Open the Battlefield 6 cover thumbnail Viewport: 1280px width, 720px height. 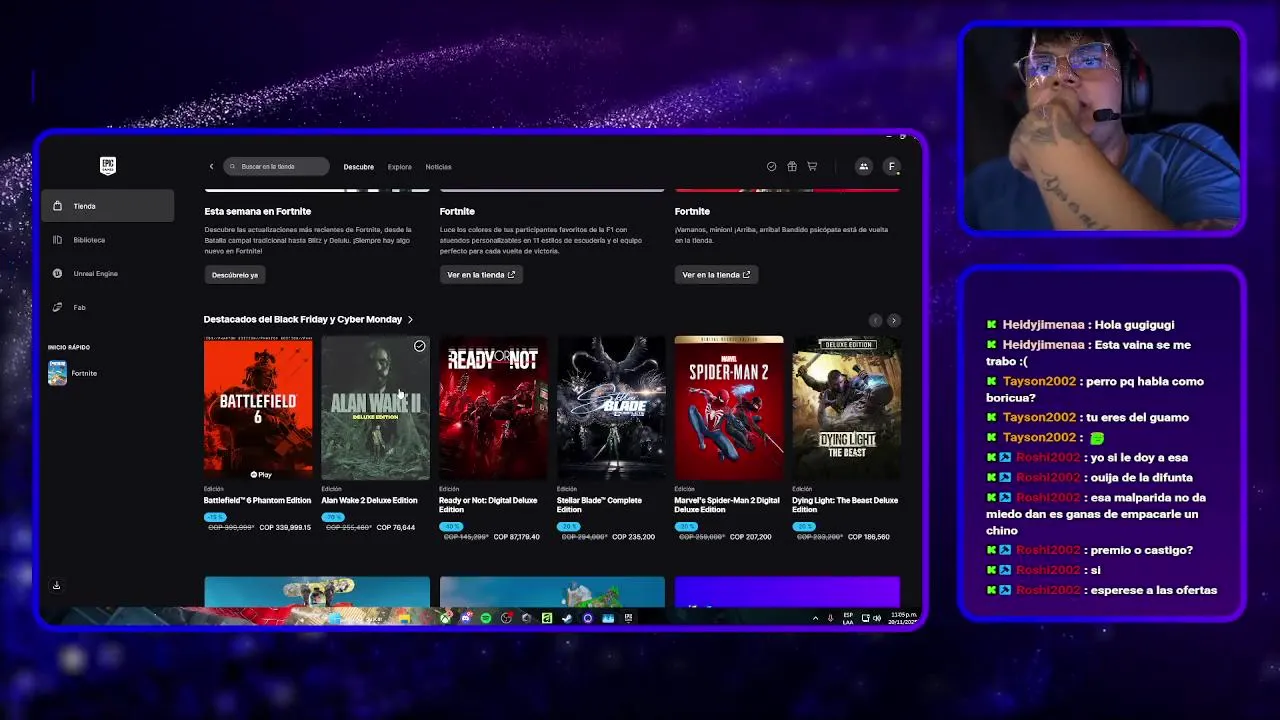258,408
